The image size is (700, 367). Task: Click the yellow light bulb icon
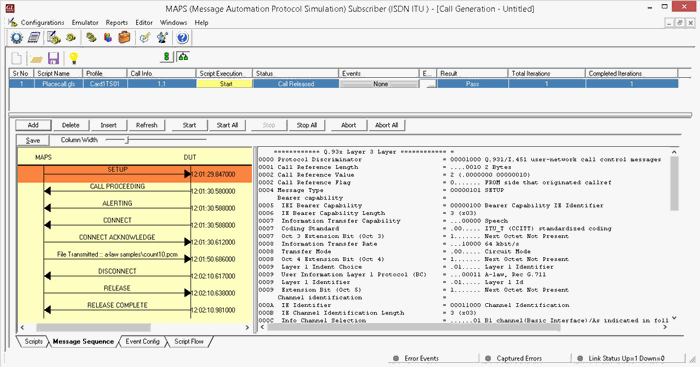coord(74,58)
